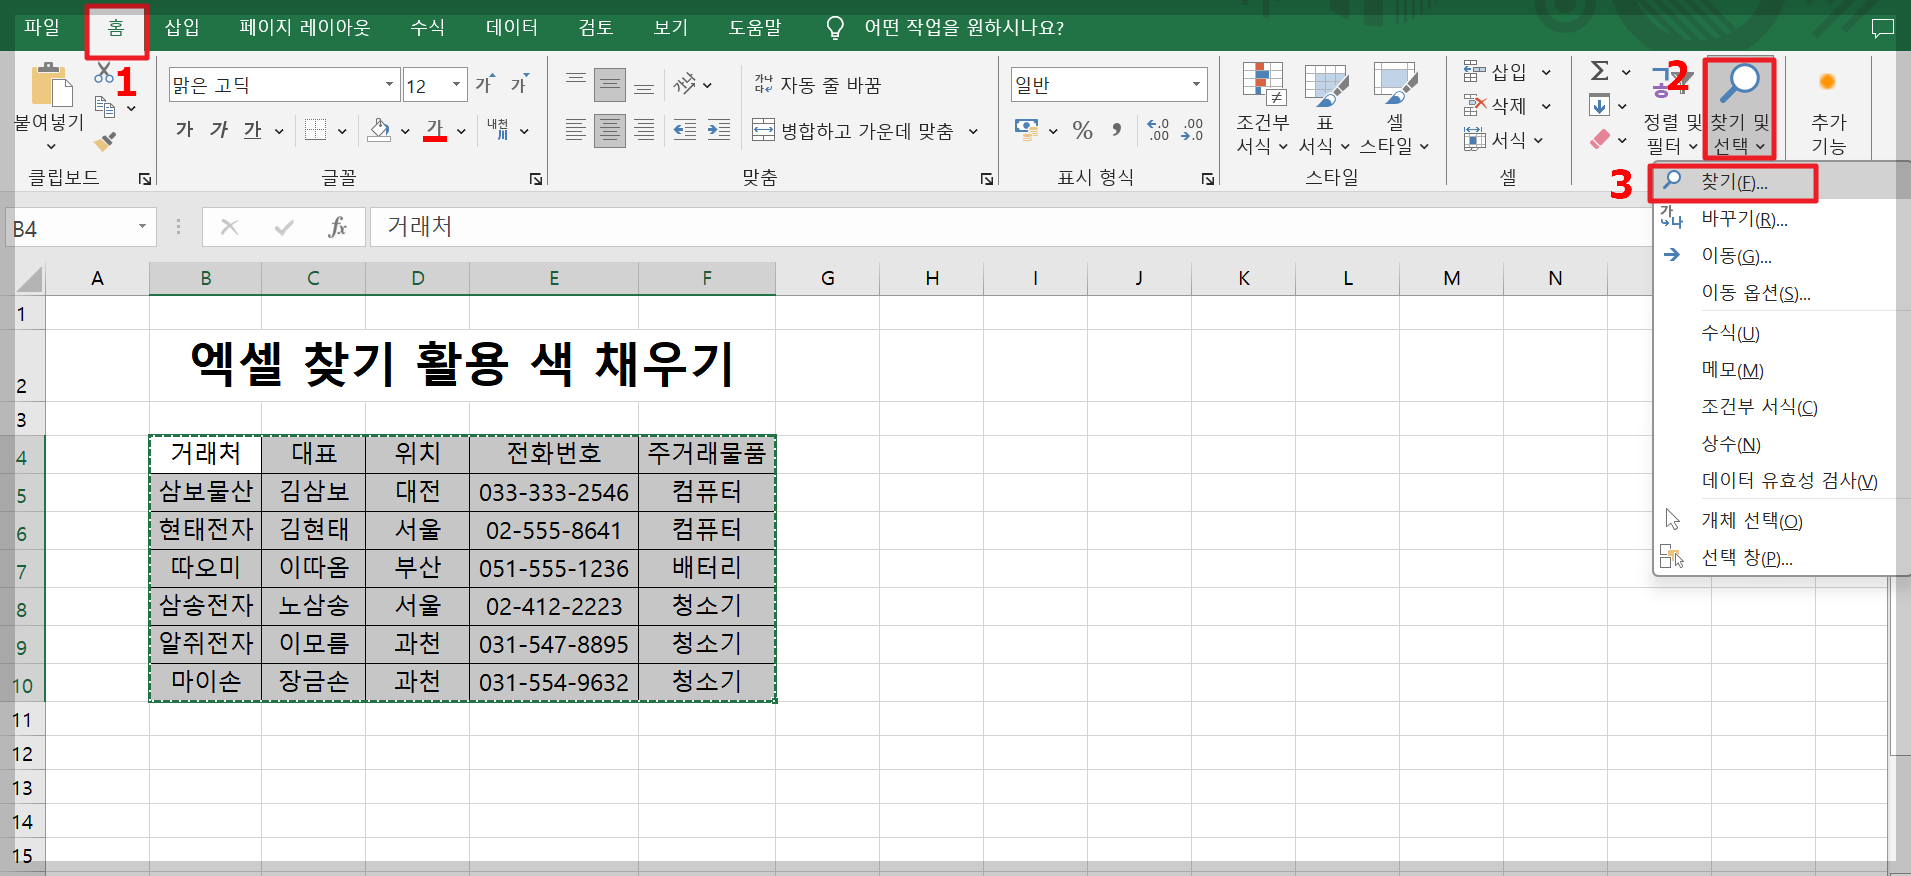Toggle italic formatting (가)
The width and height of the screenshot is (1911, 876).
tap(219, 130)
